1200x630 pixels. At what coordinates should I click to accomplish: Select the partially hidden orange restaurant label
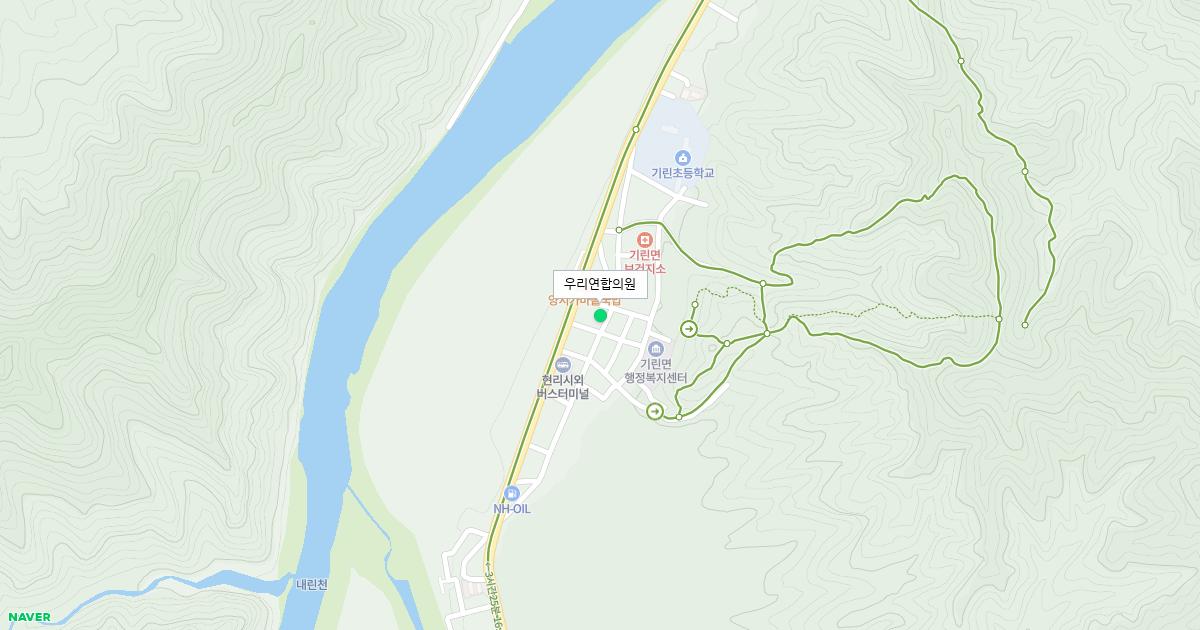pyautogui.click(x=585, y=301)
